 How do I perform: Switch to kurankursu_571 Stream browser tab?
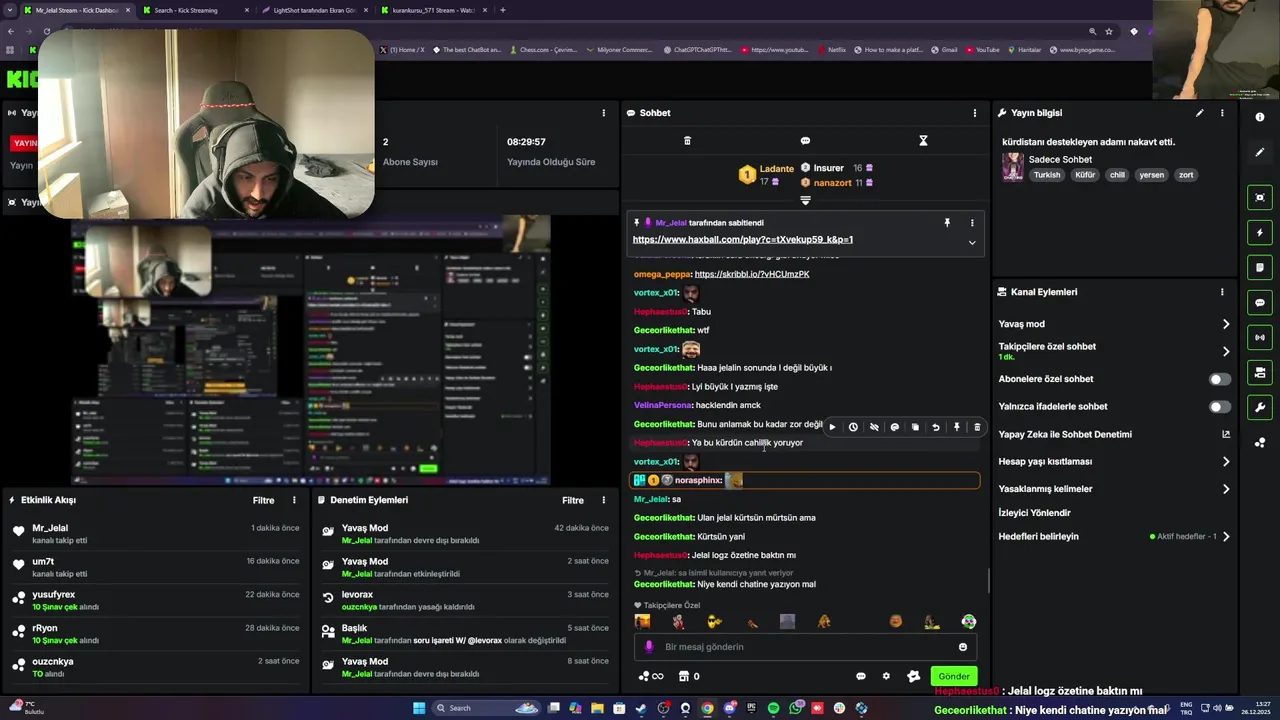tap(433, 10)
